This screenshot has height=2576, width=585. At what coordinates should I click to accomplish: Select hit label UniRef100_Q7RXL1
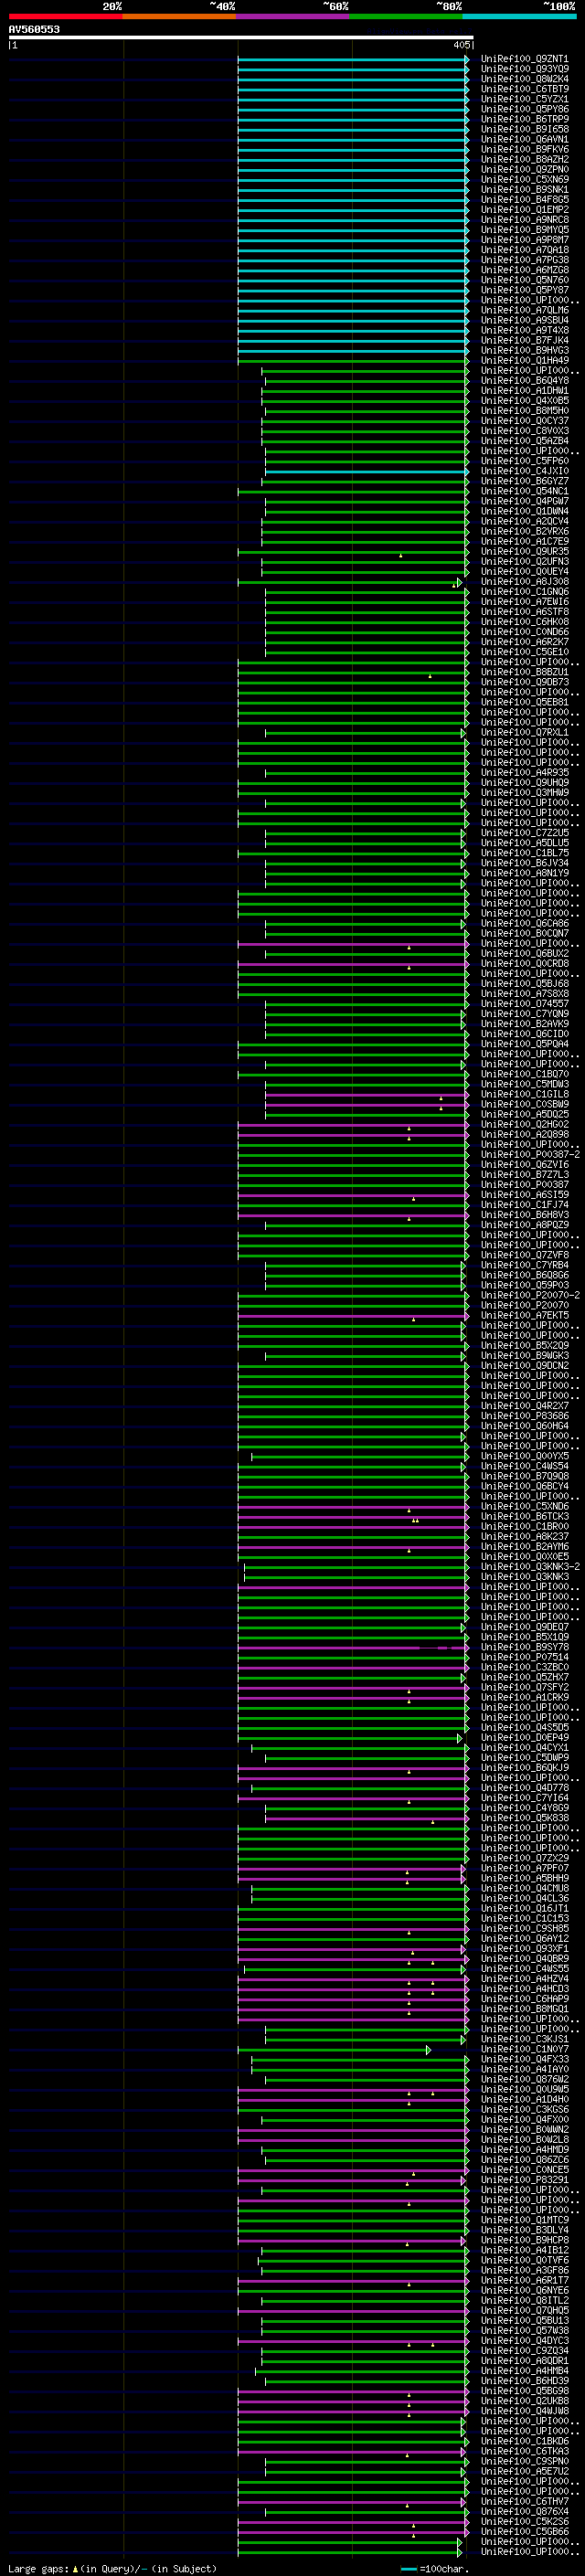click(x=524, y=733)
